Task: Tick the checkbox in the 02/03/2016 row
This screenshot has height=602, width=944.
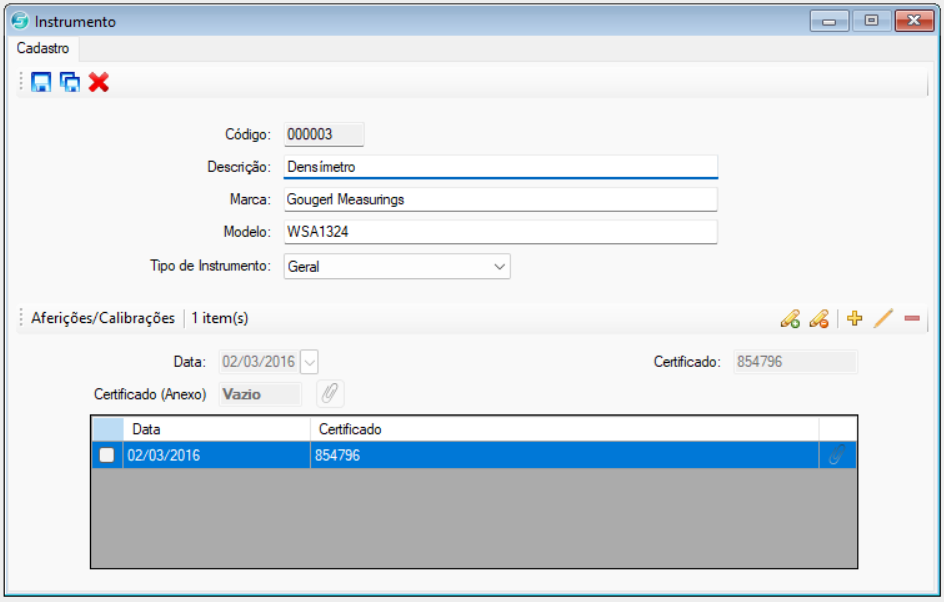Action: pyautogui.click(x=106, y=455)
